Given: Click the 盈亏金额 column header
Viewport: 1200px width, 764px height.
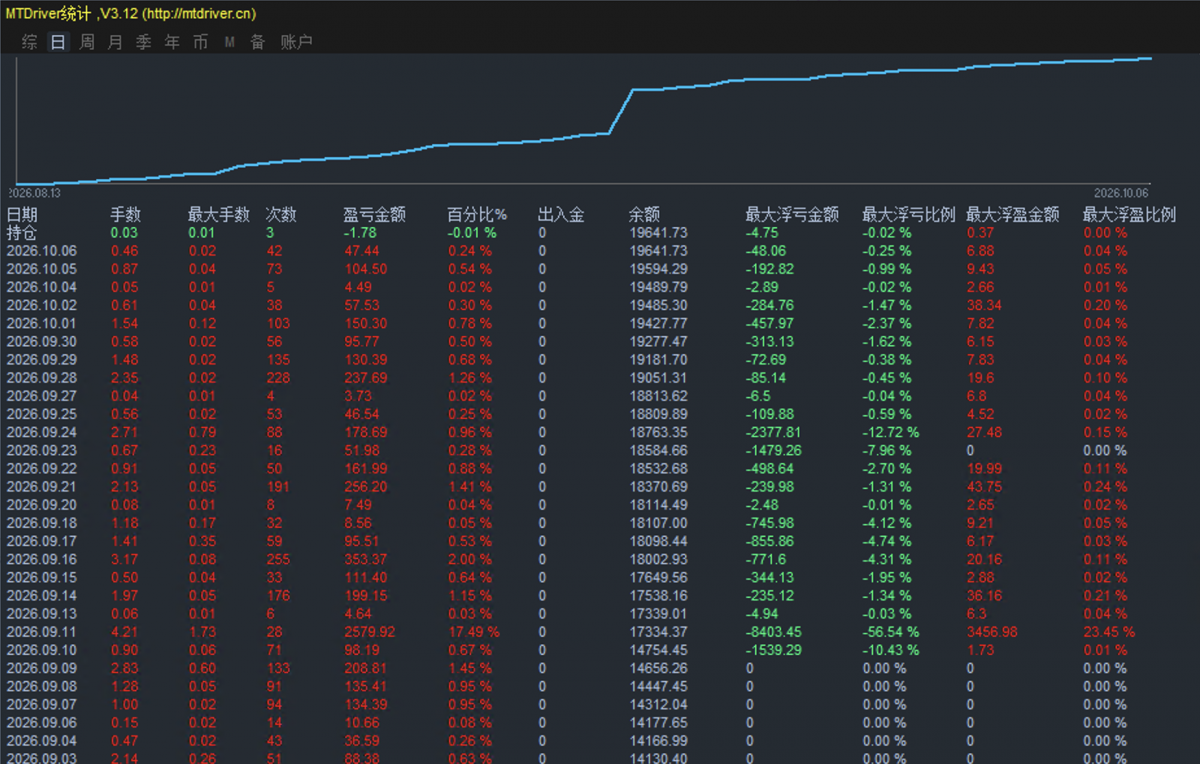Looking at the screenshot, I should [x=374, y=214].
